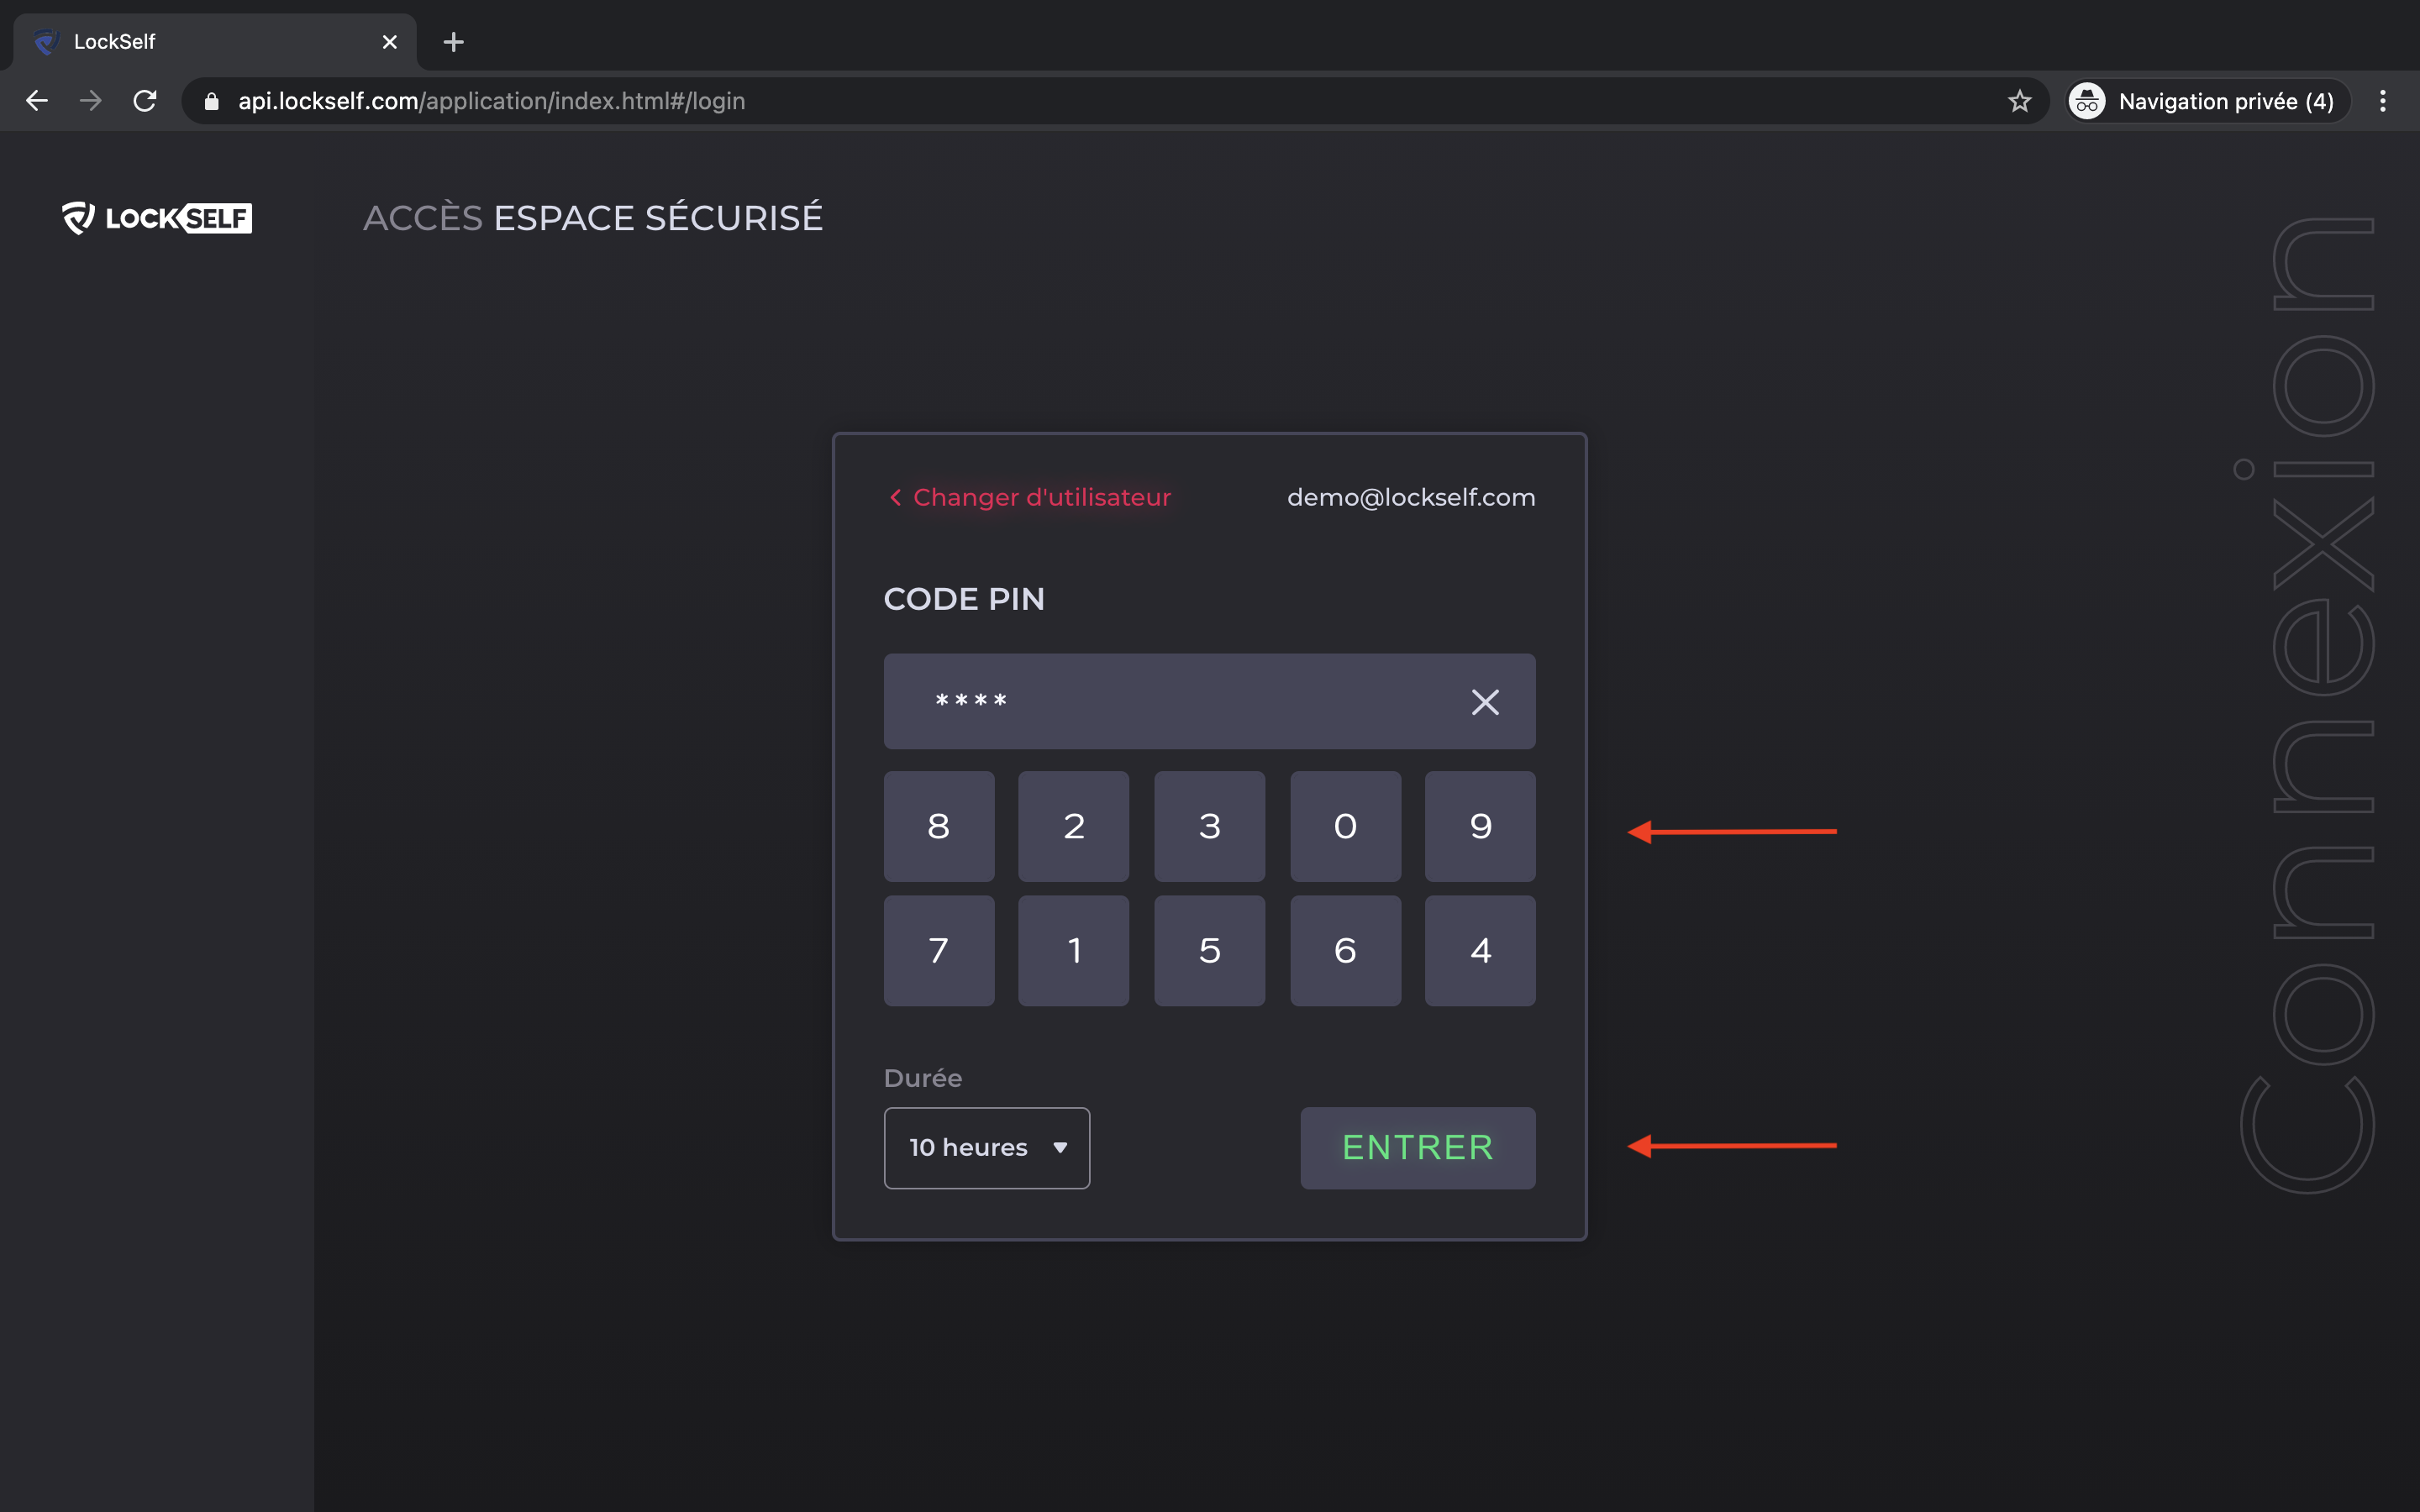Go forward in browser history
The width and height of the screenshot is (2420, 1512).
(91, 101)
